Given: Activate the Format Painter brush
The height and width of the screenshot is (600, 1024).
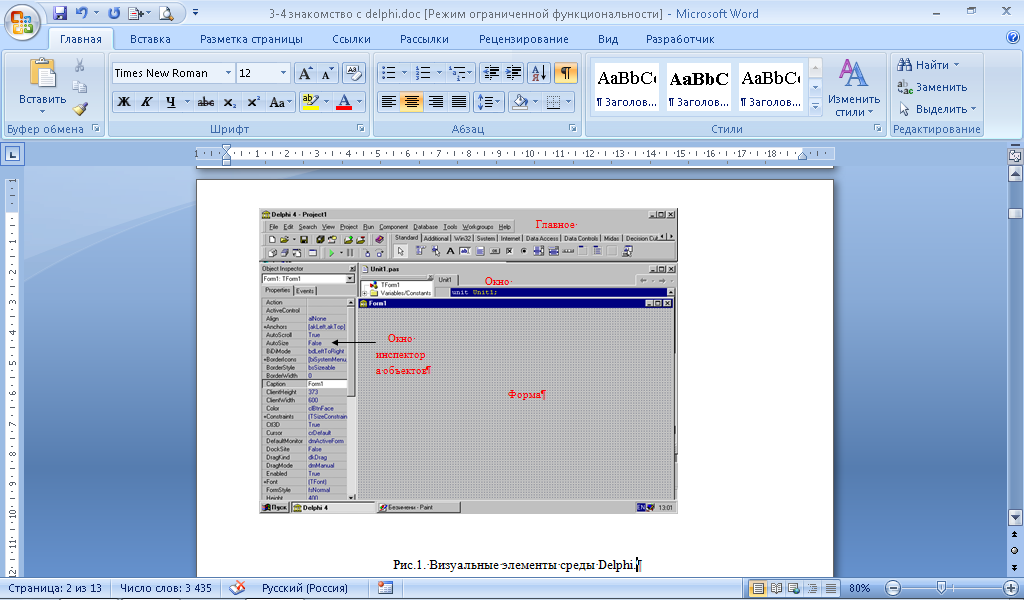Looking at the screenshot, I should [80, 108].
